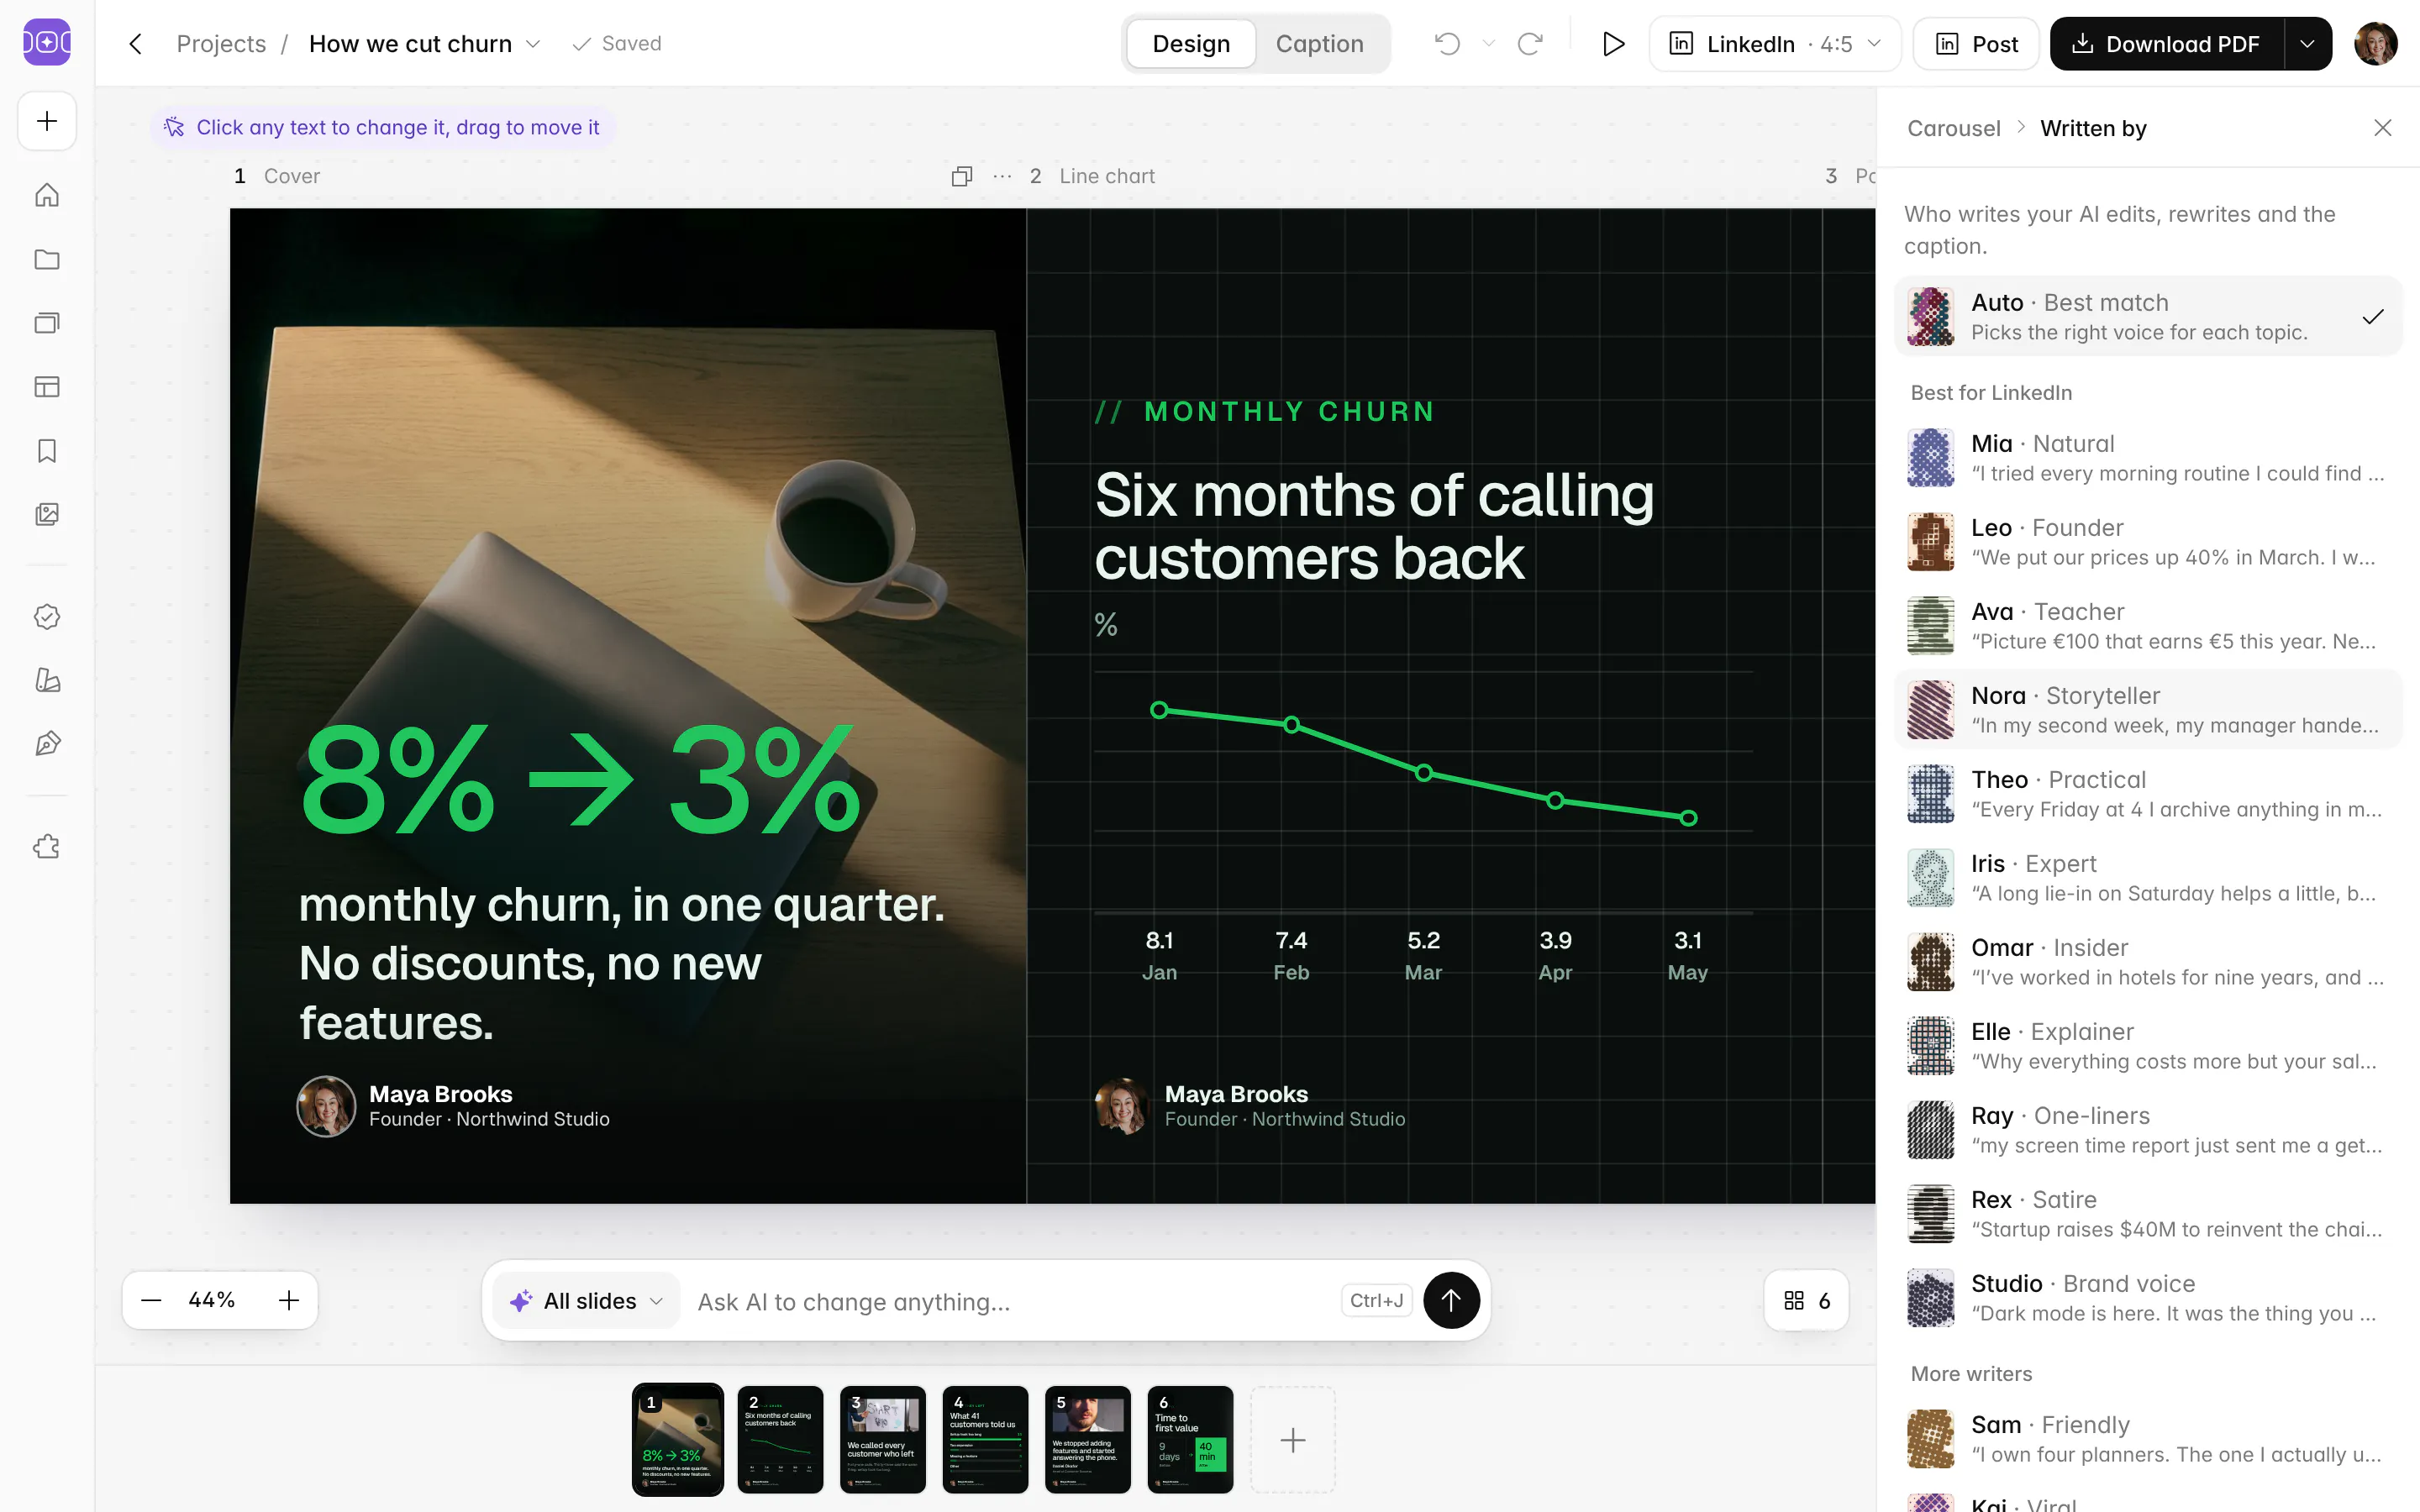Click the verified badge icon in sidebar

click(x=47, y=617)
